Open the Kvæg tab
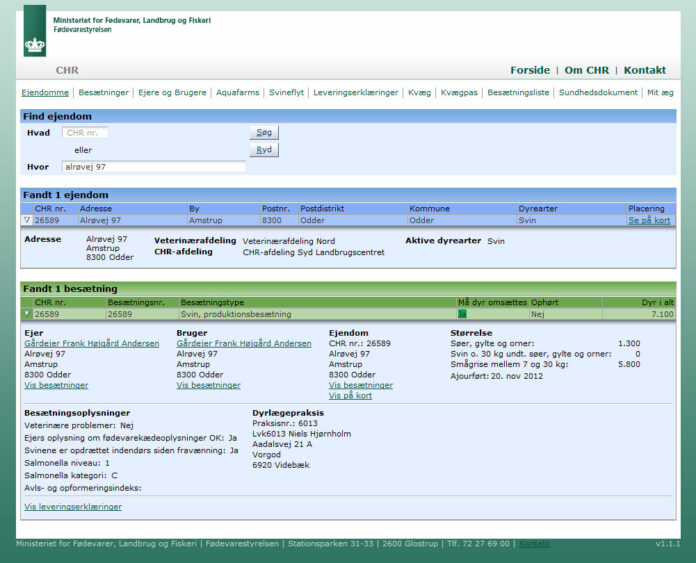 click(419, 92)
